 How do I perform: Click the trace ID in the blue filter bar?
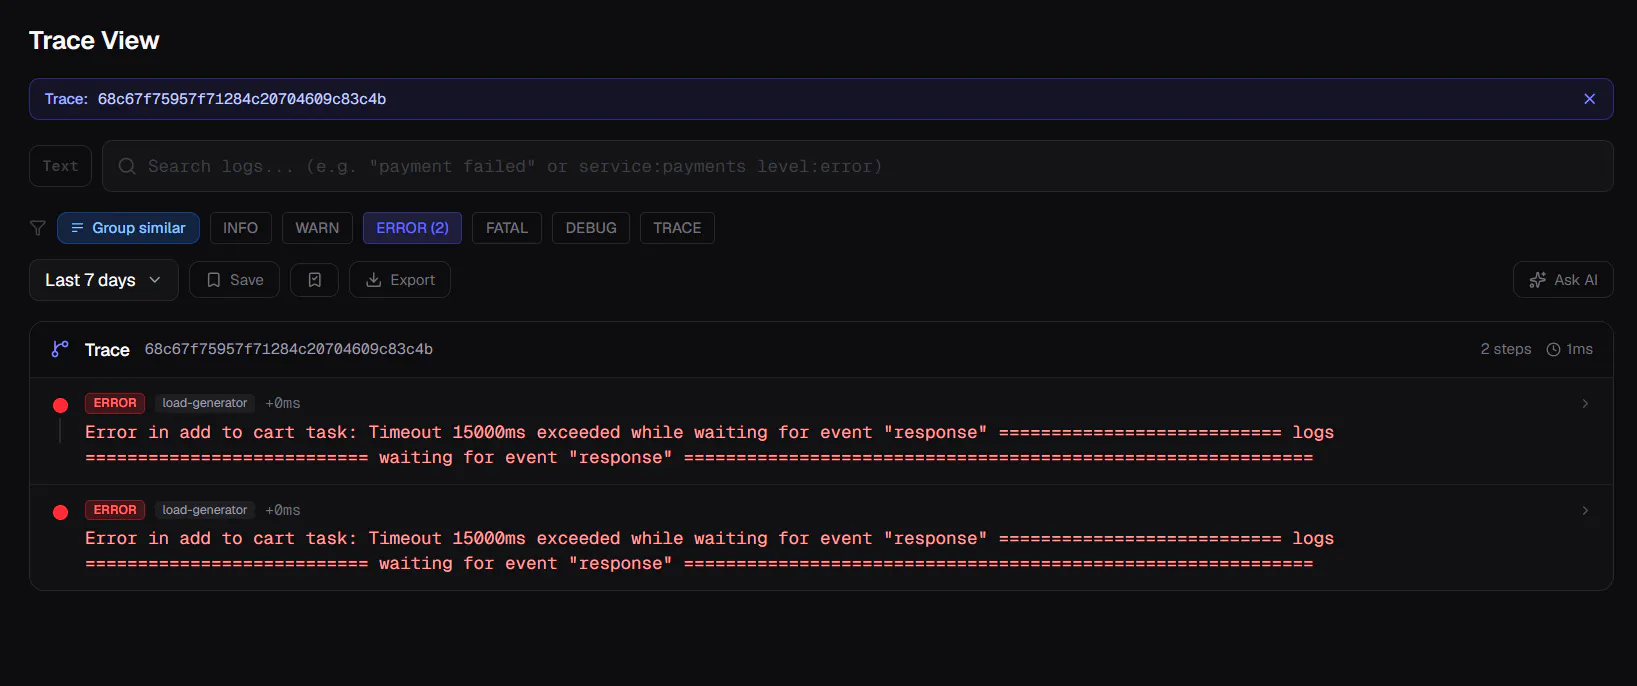(242, 99)
